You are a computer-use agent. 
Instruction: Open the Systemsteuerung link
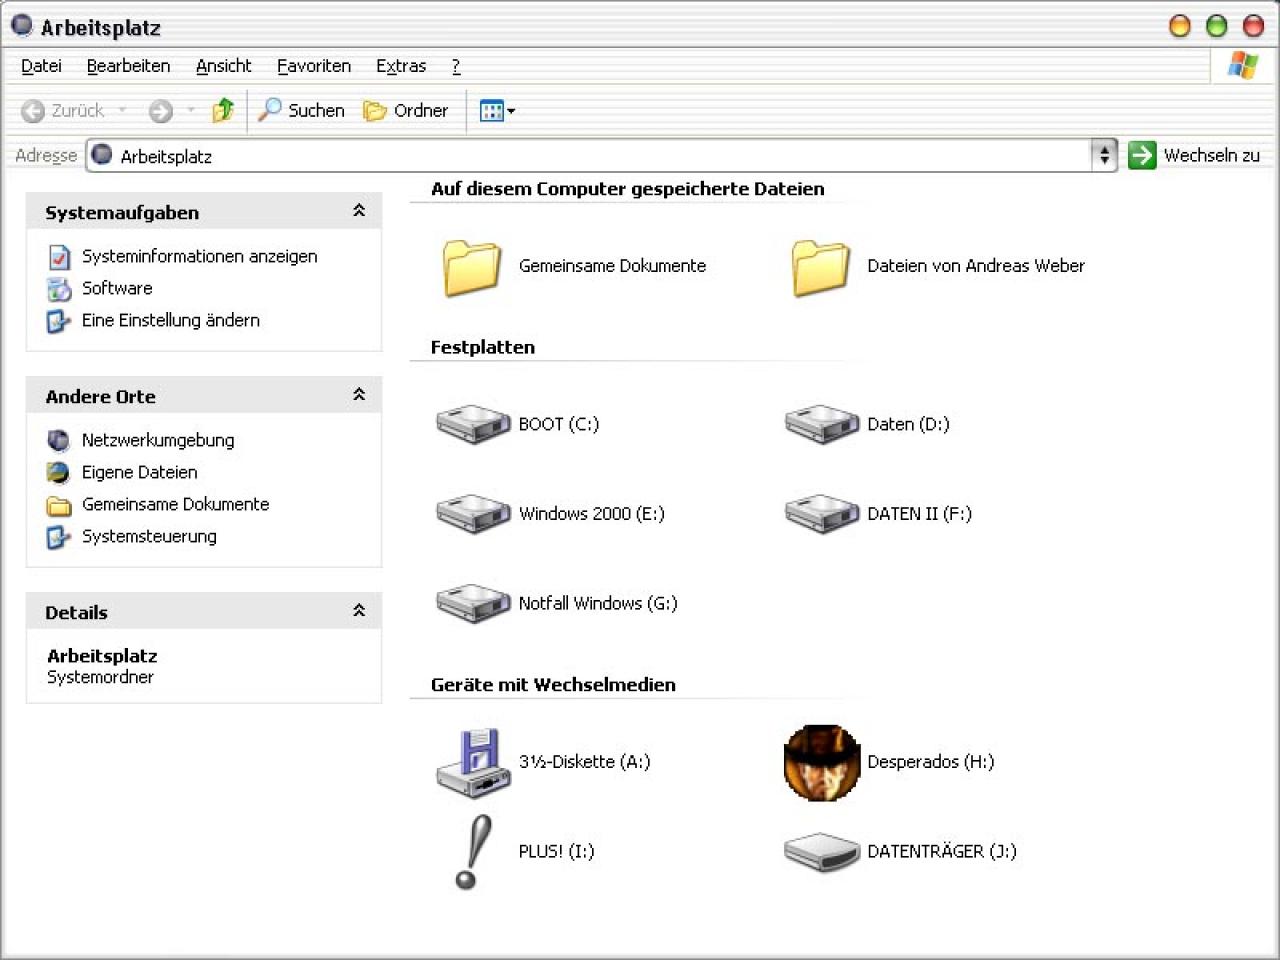(149, 537)
